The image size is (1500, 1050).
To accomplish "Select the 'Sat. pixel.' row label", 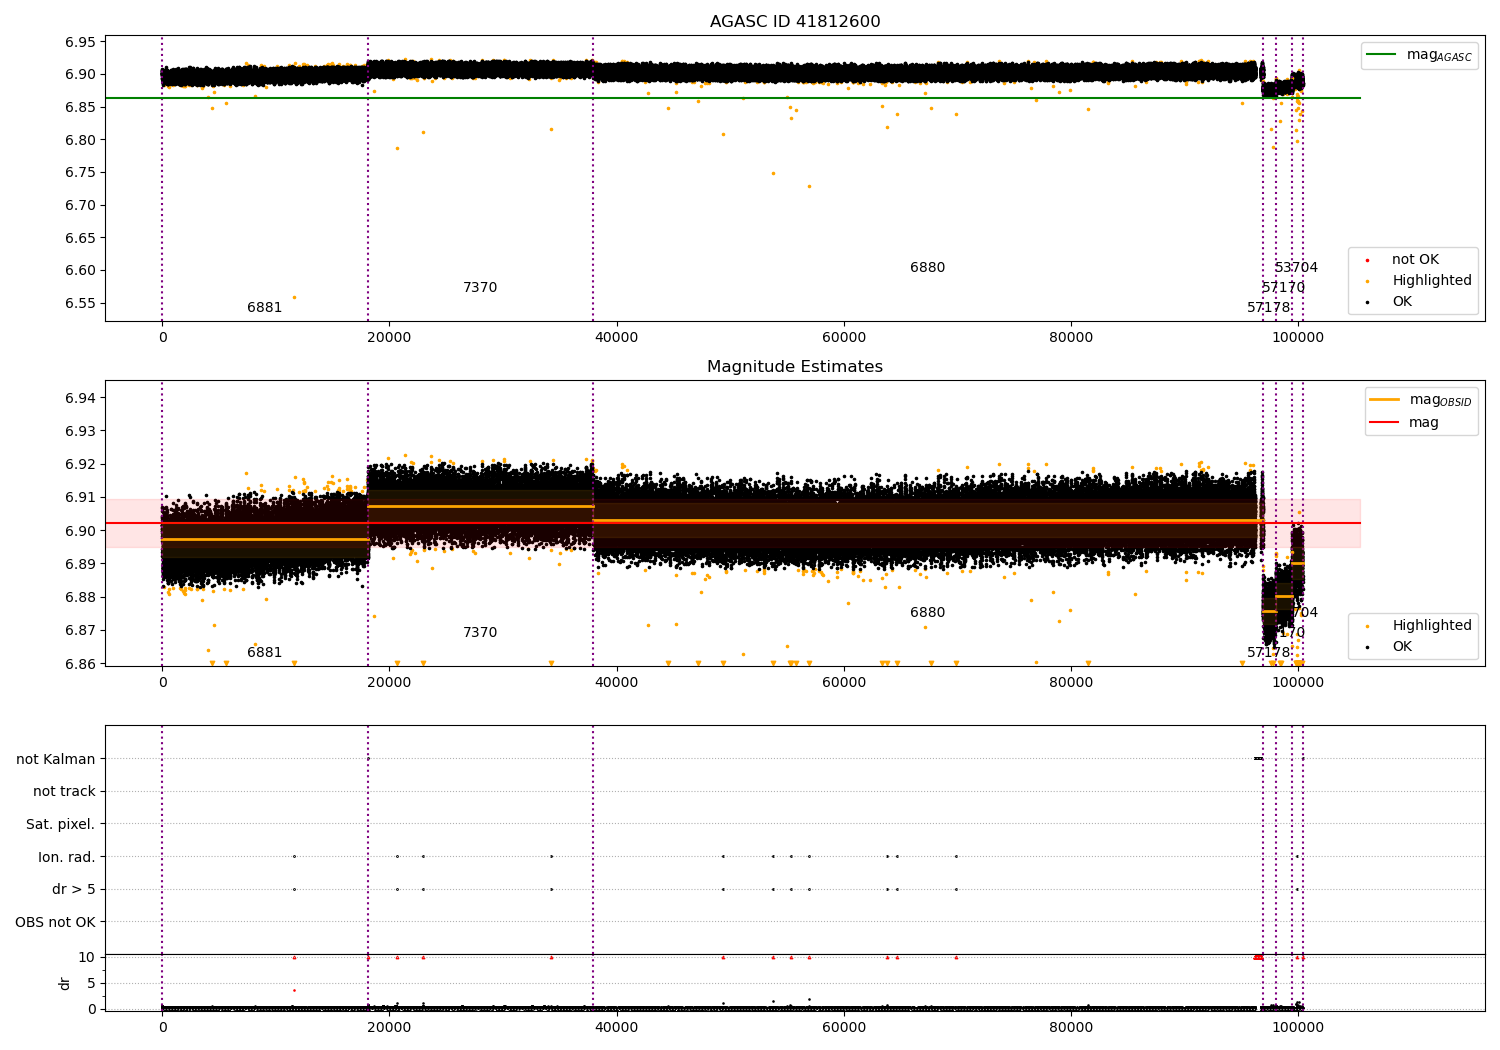I will point(60,824).
